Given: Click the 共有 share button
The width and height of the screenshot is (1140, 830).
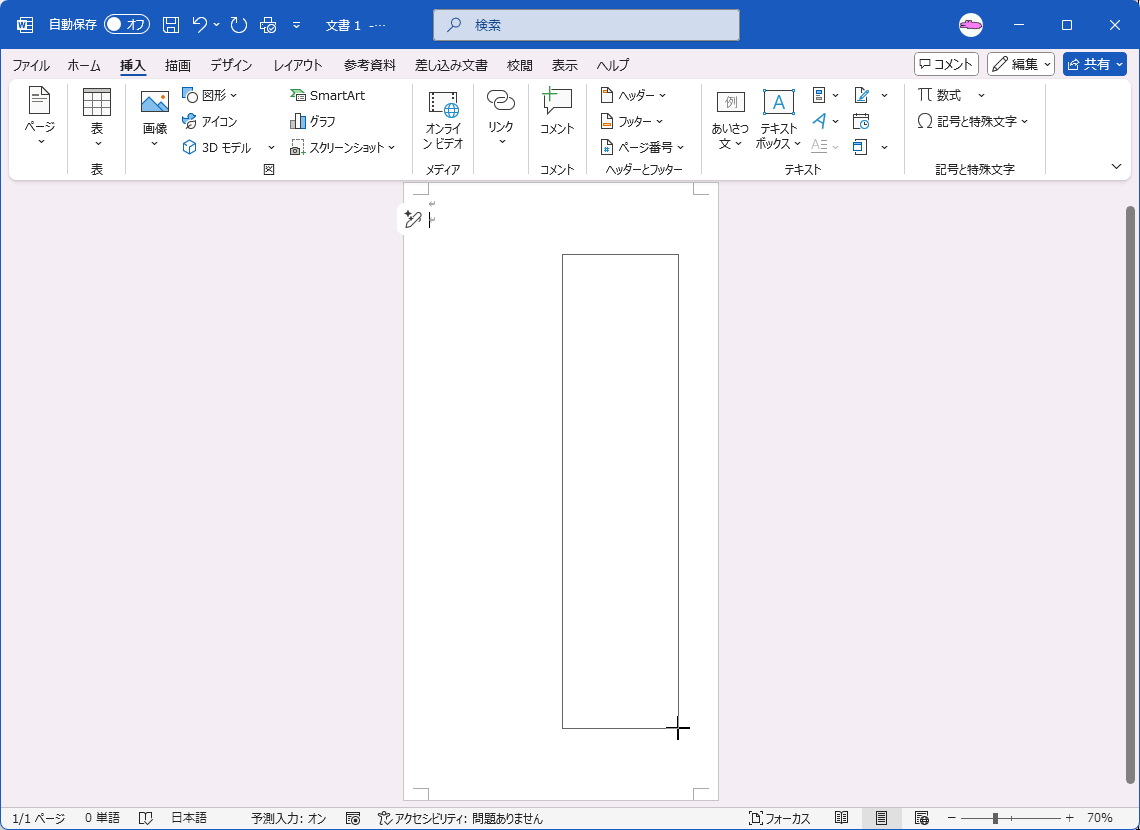Looking at the screenshot, I should click(x=1094, y=64).
